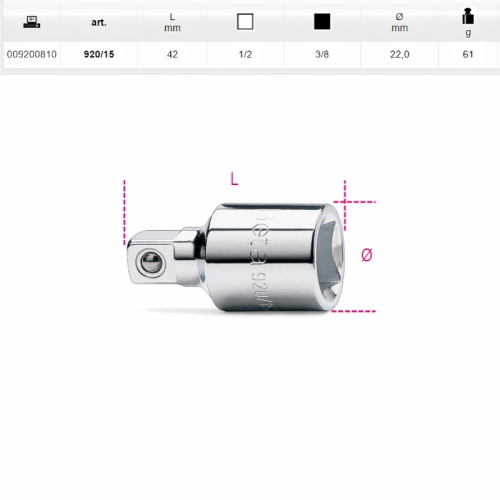Click the female square drive icon
The height and width of the screenshot is (500, 500).
point(245,22)
